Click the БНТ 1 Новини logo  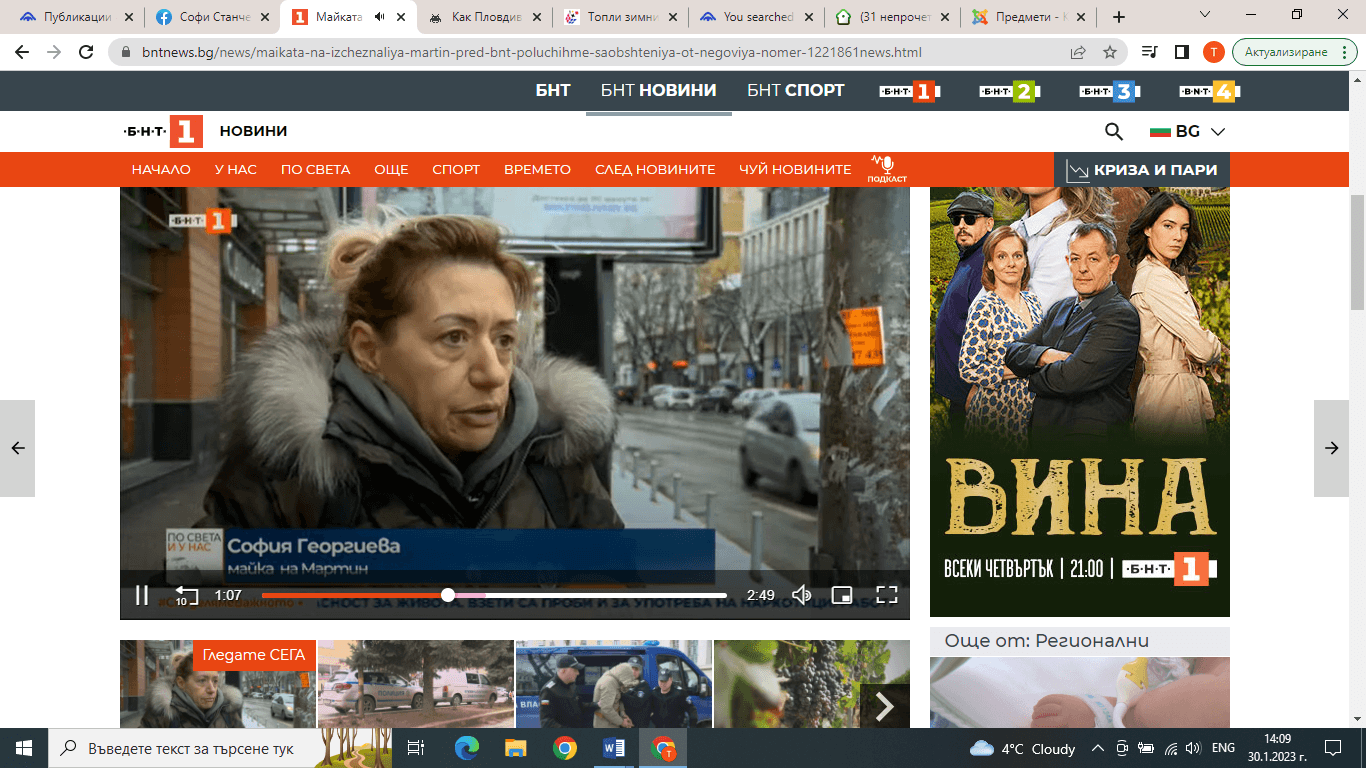[x=205, y=131]
